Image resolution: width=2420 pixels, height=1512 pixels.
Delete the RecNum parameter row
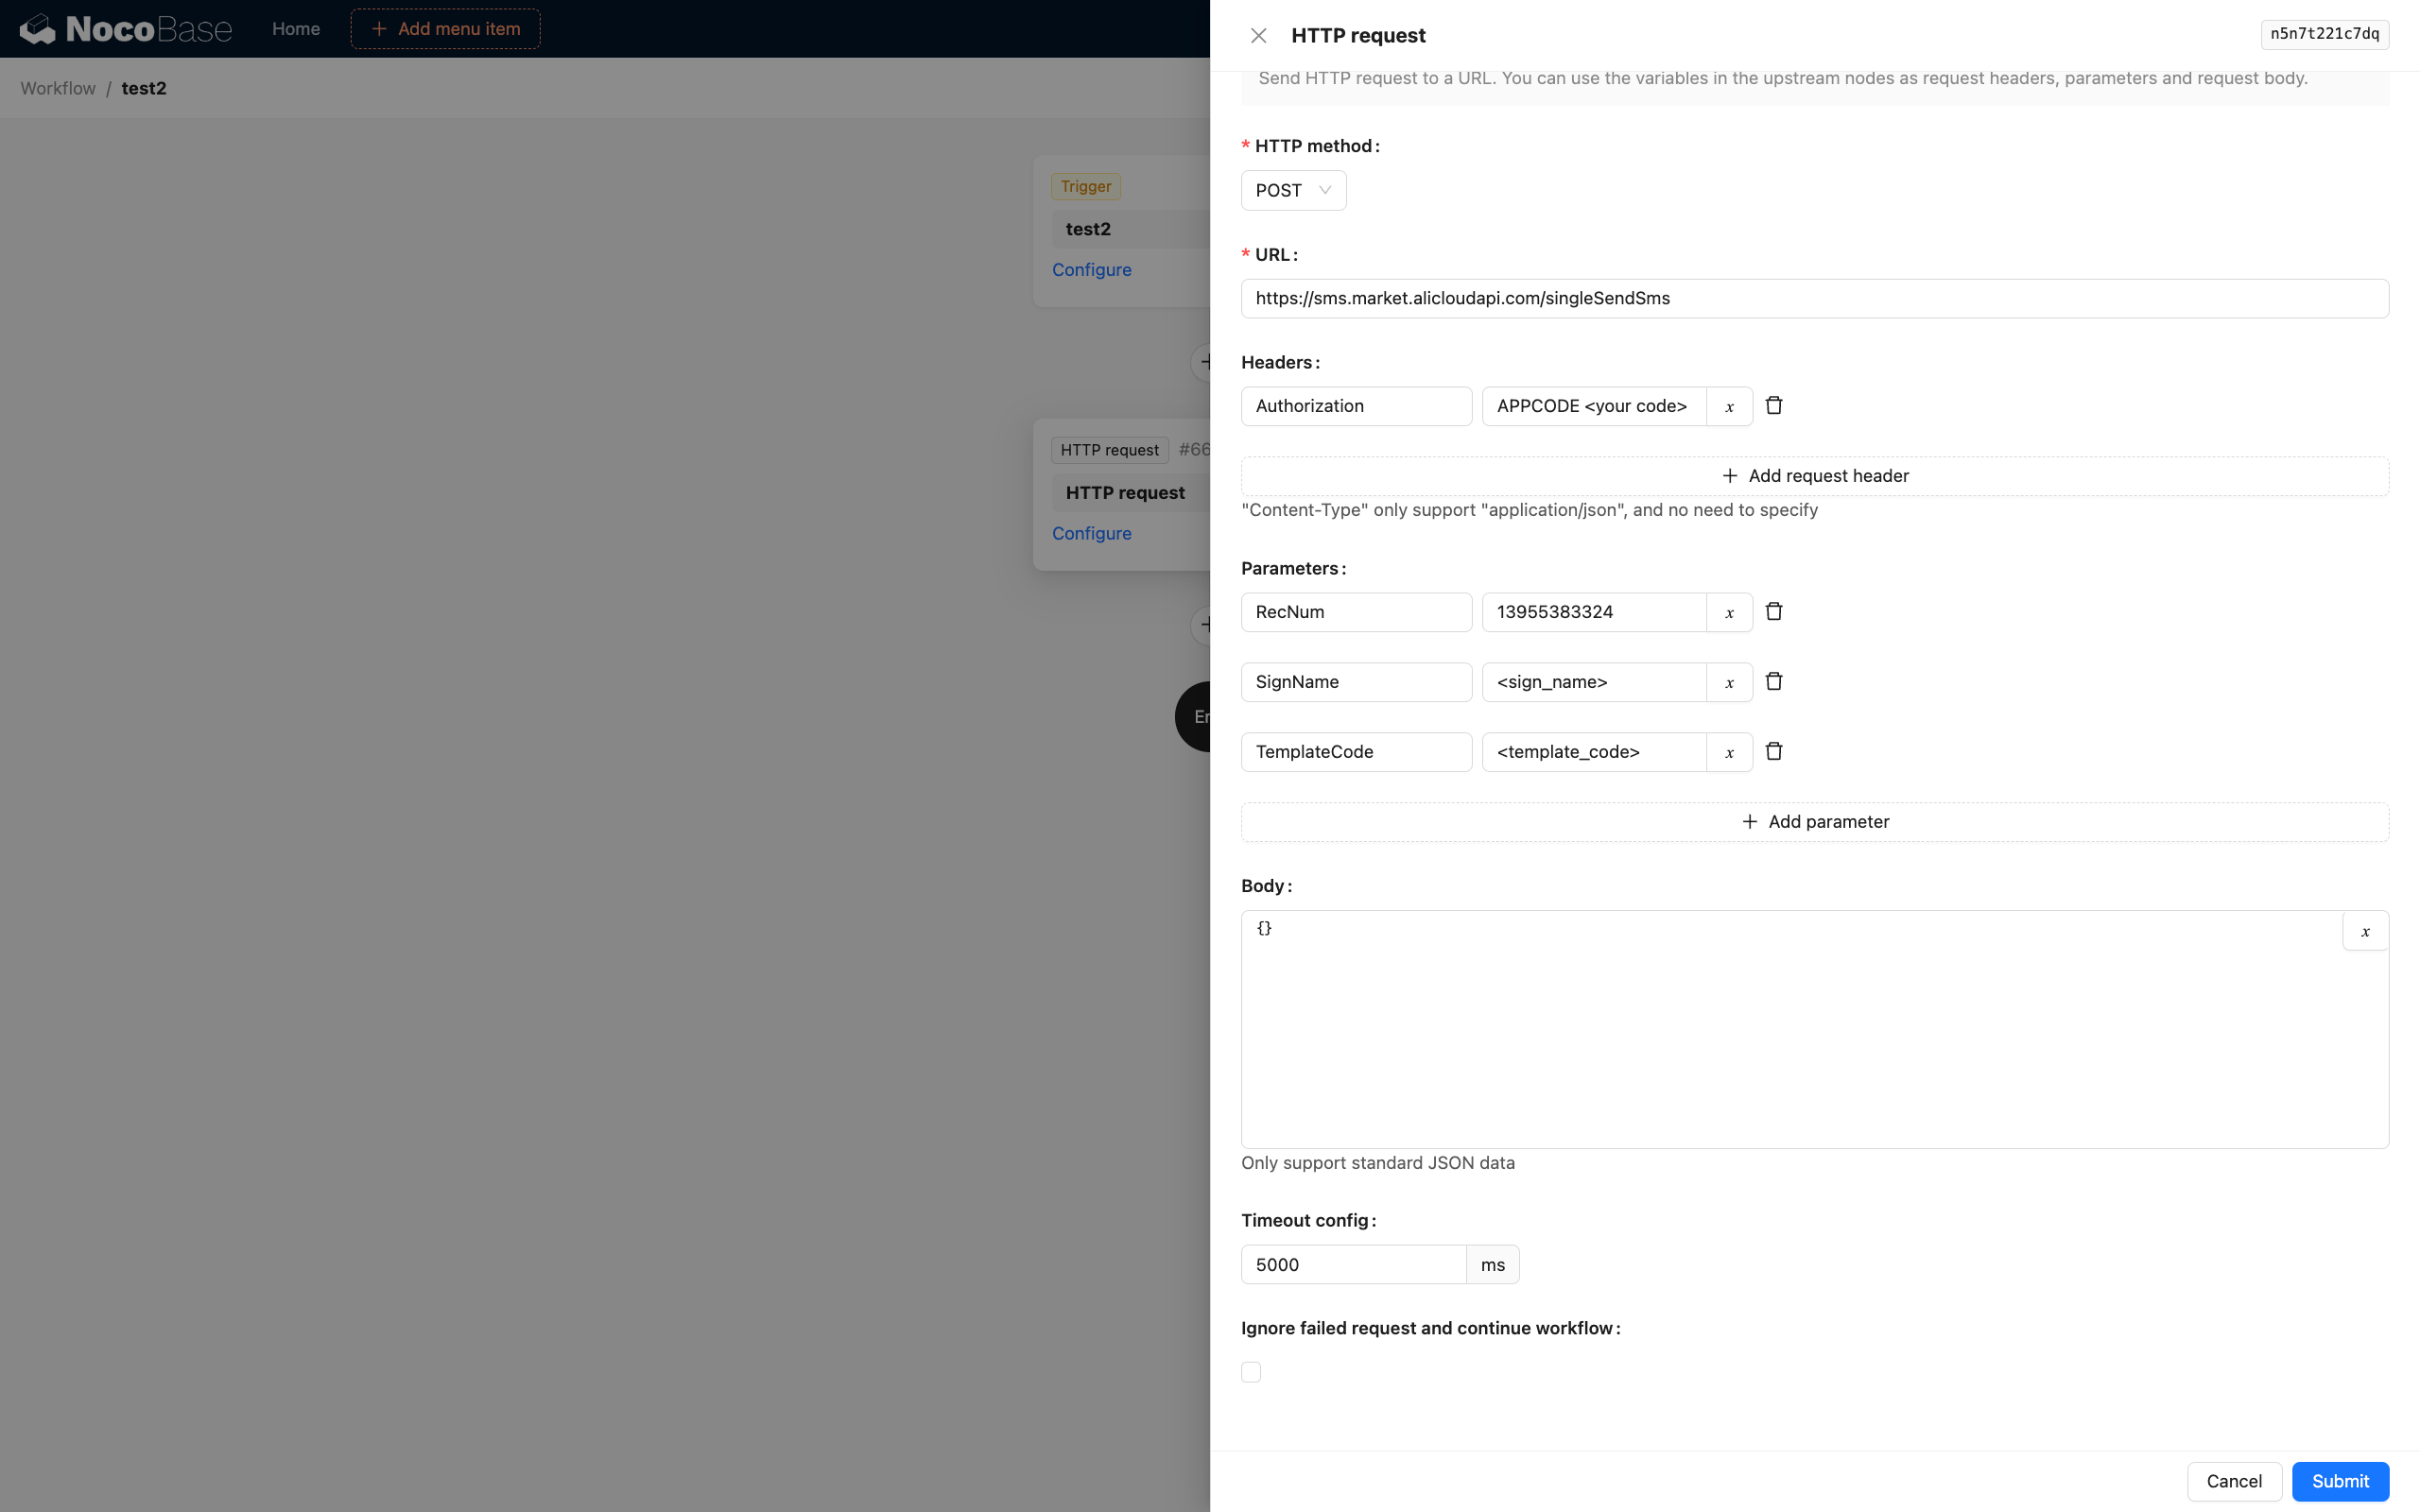[x=1774, y=611]
